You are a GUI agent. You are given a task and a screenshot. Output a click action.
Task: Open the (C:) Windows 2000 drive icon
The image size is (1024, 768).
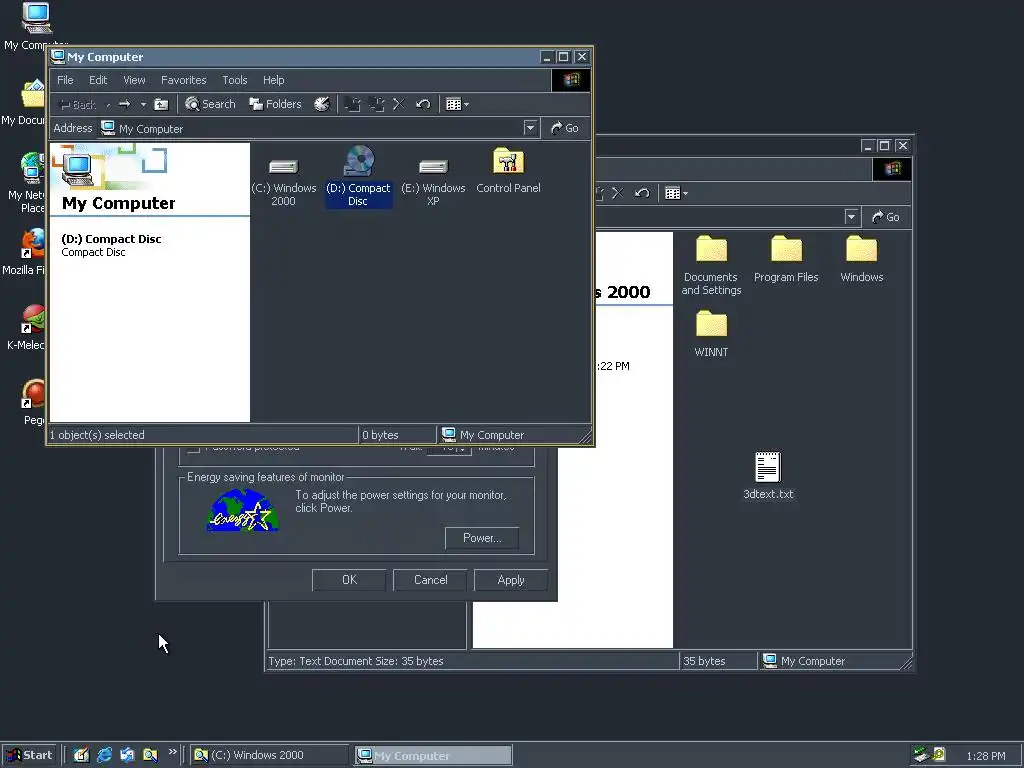[283, 176]
